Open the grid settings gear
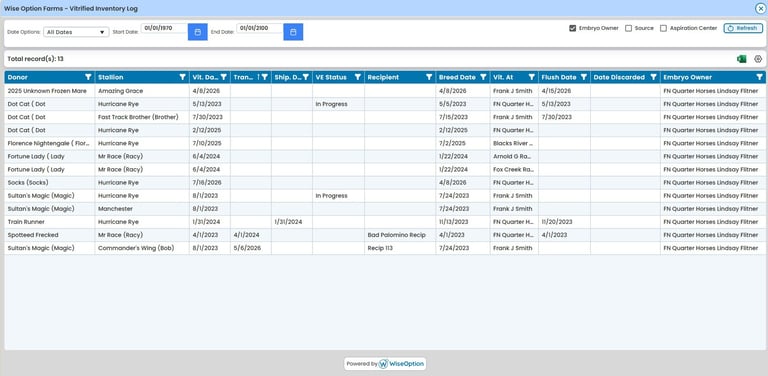The height and width of the screenshot is (376, 768). tap(758, 59)
